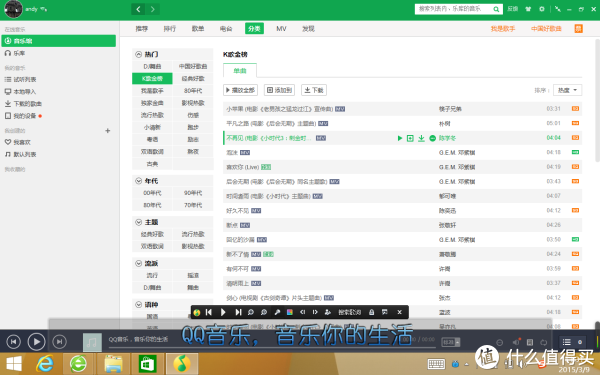The width and height of the screenshot is (600, 375).
Task: Play 不再见 using its row play icon
Action: (399, 138)
